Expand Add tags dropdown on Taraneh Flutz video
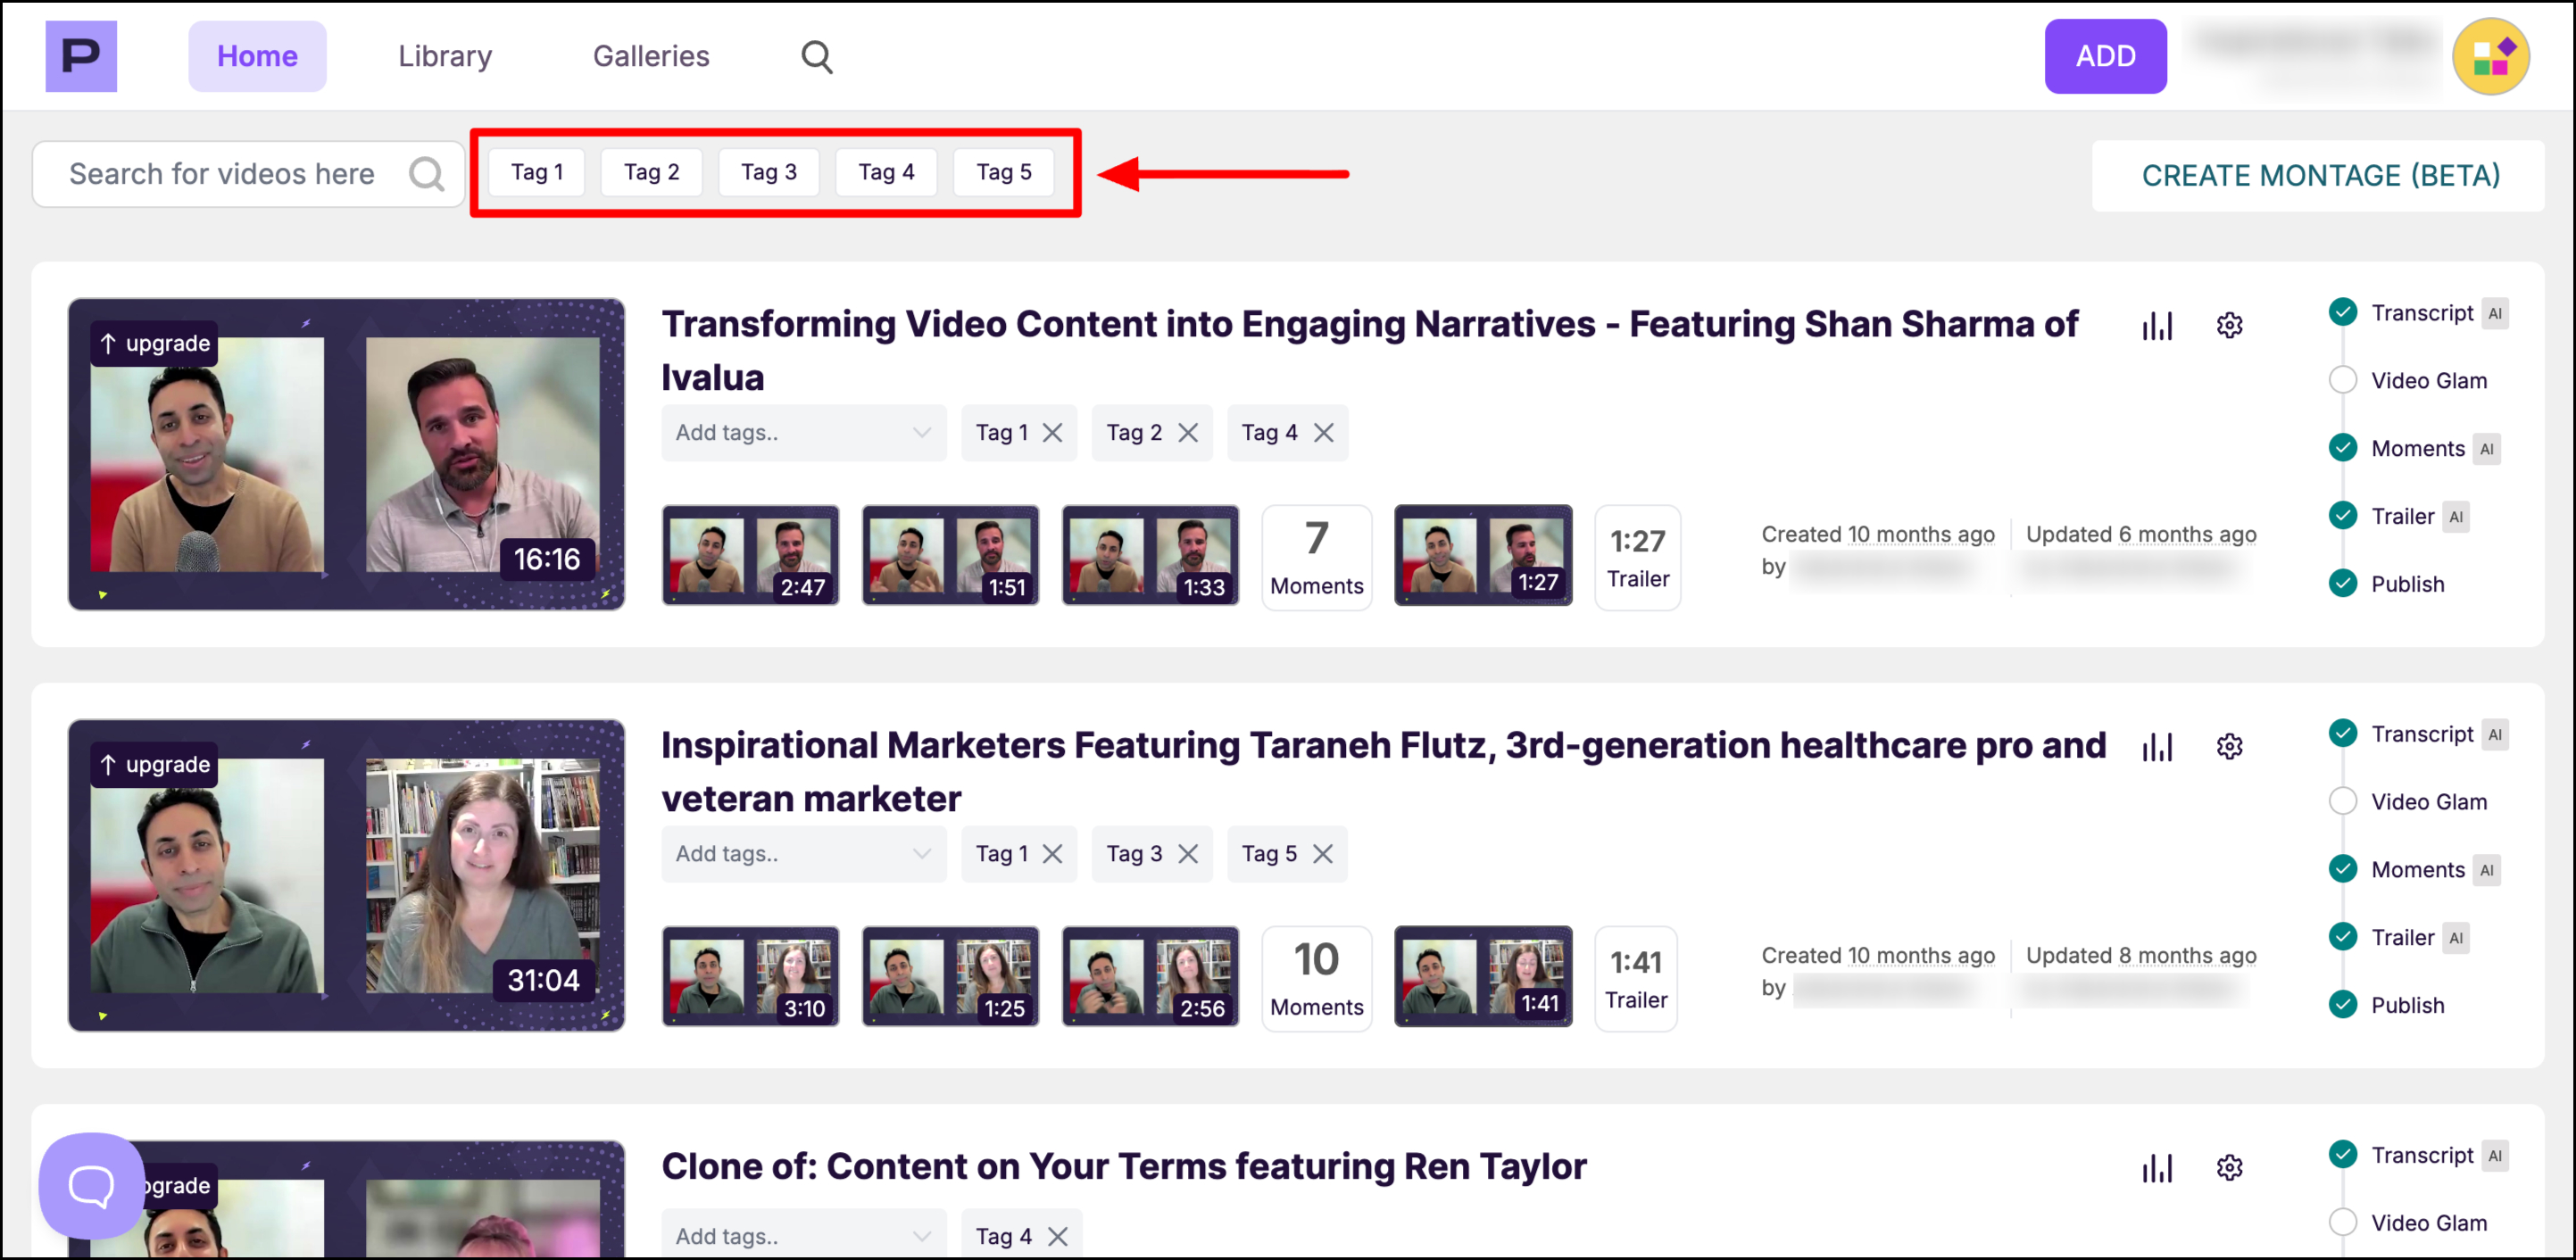The height and width of the screenshot is (1260, 2576). pos(803,854)
